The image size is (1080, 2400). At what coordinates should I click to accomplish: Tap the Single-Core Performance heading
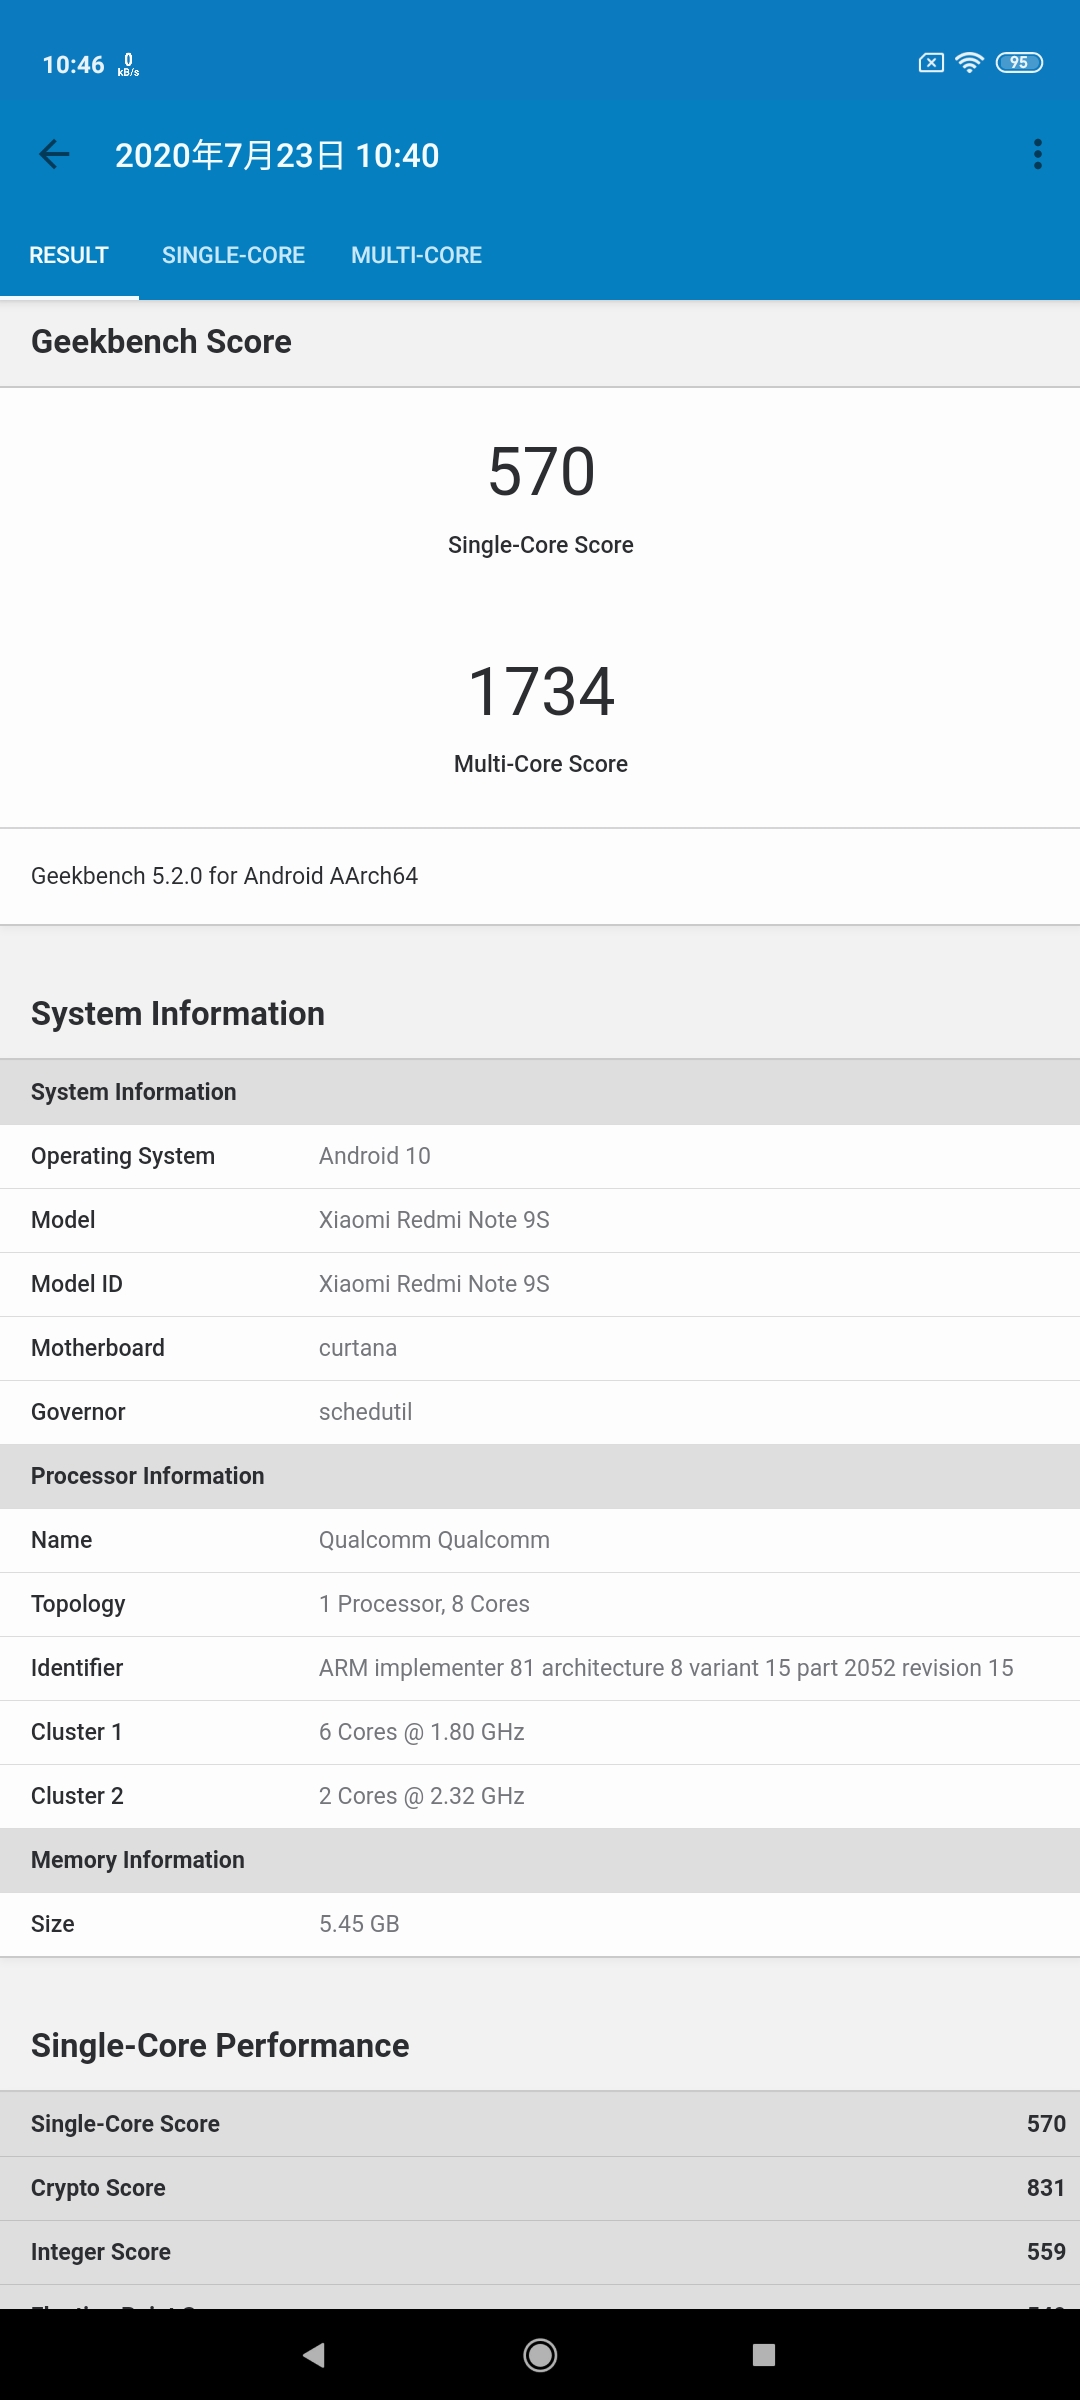220,2046
